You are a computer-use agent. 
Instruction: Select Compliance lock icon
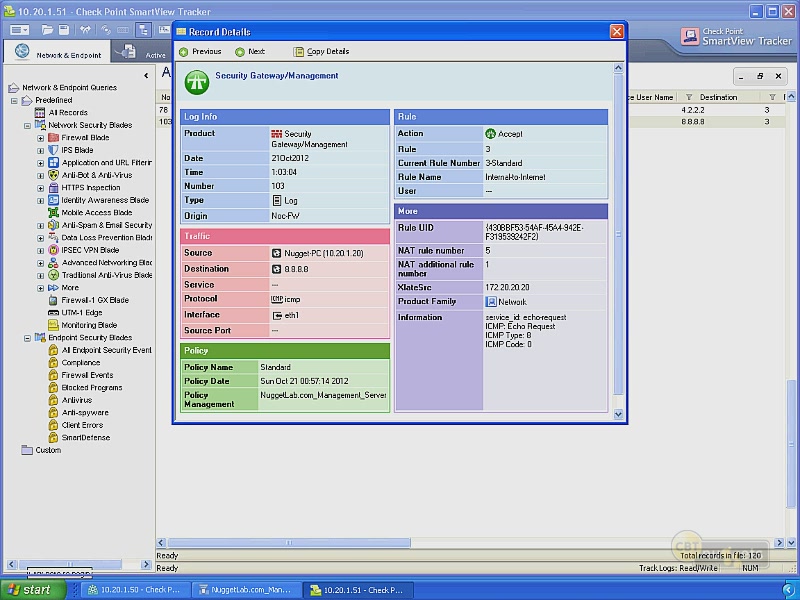click(x=53, y=363)
